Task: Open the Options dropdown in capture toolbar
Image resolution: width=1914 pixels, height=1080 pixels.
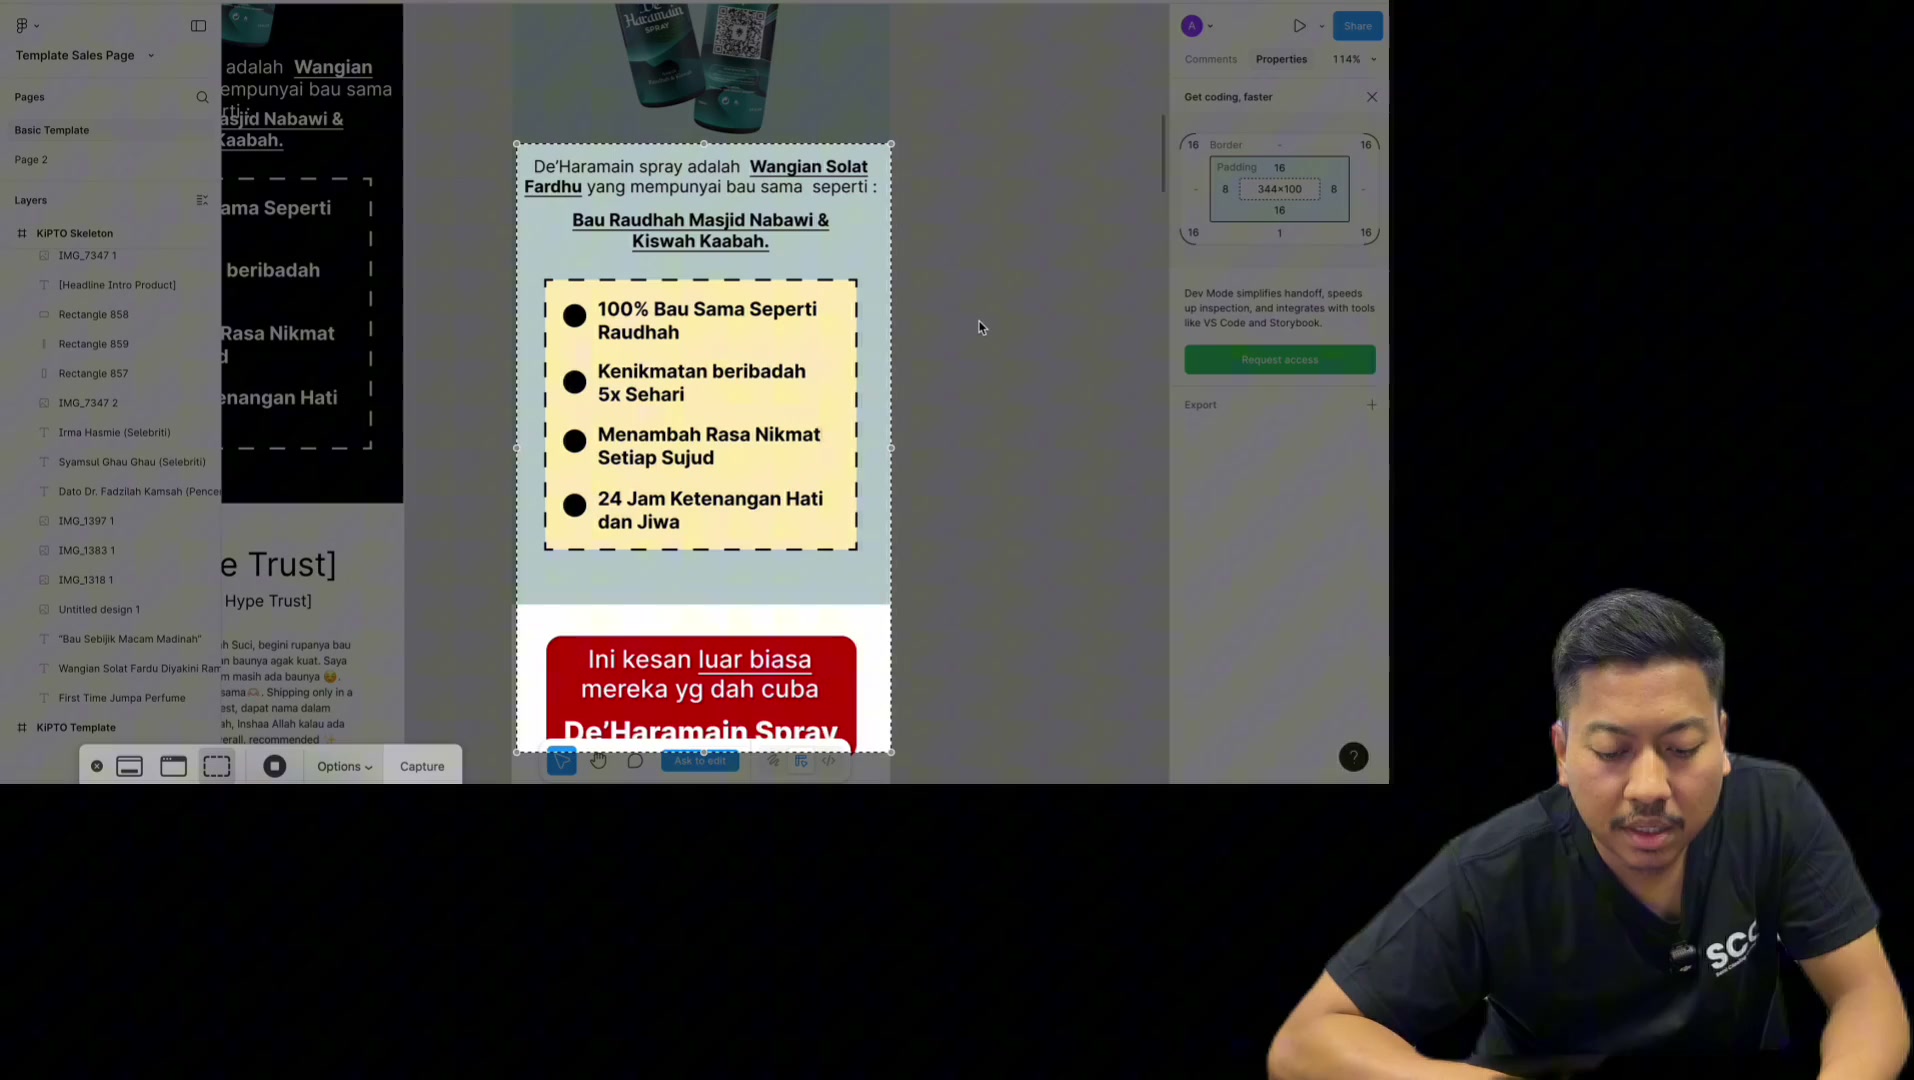Action: pos(345,766)
